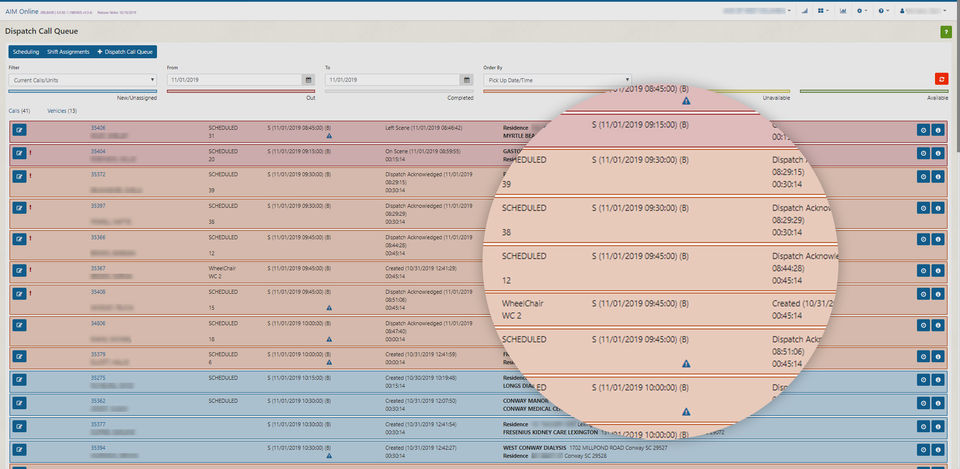Open call number 35372 link
The image size is (960, 469).
[98, 174]
